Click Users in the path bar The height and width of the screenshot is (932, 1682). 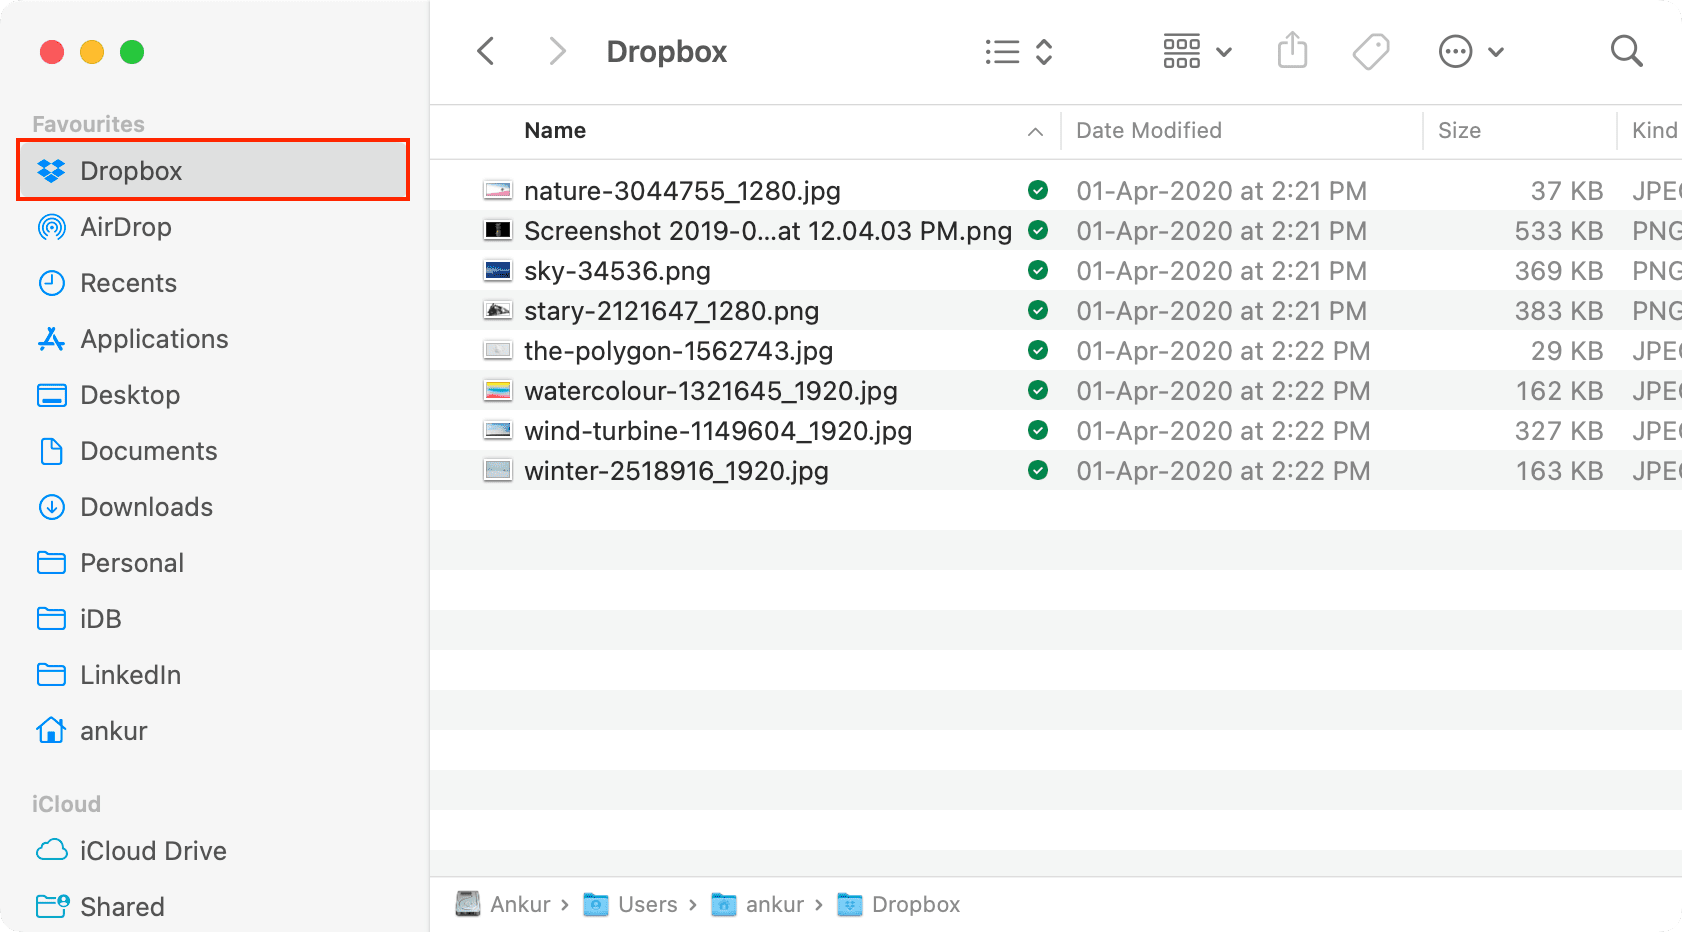click(x=630, y=904)
